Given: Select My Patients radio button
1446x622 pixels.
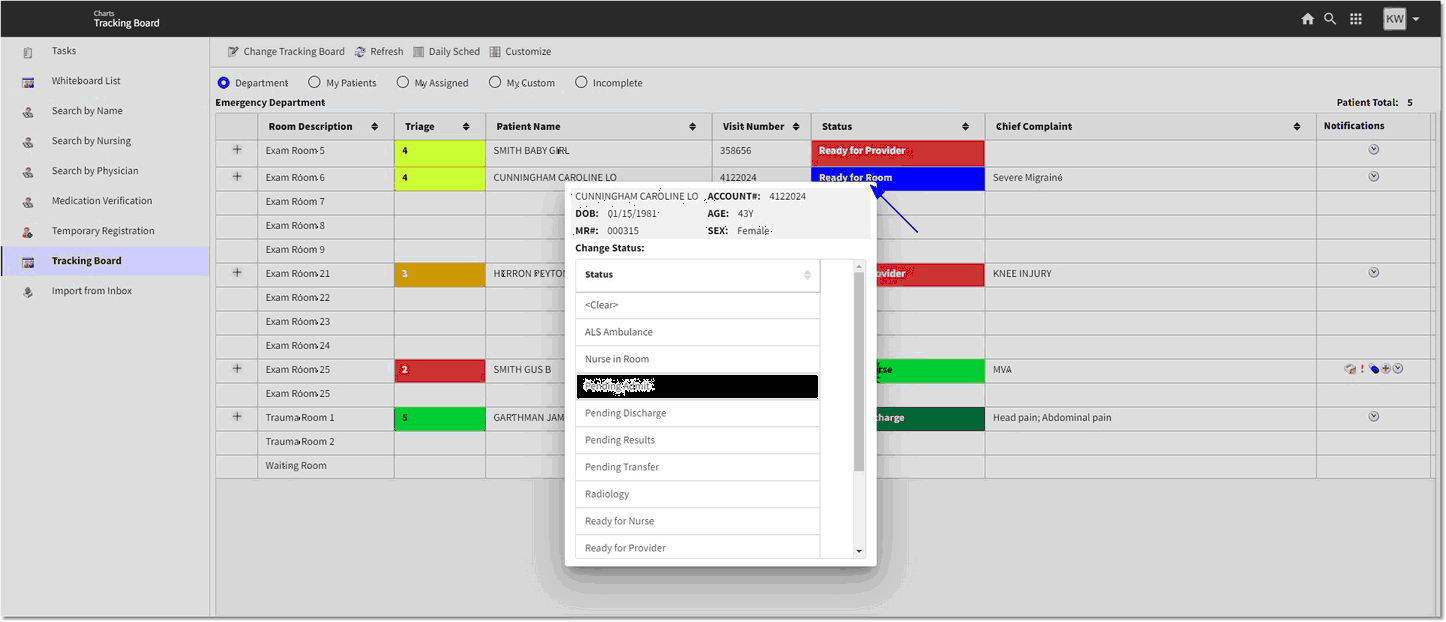Looking at the screenshot, I should click(314, 83).
